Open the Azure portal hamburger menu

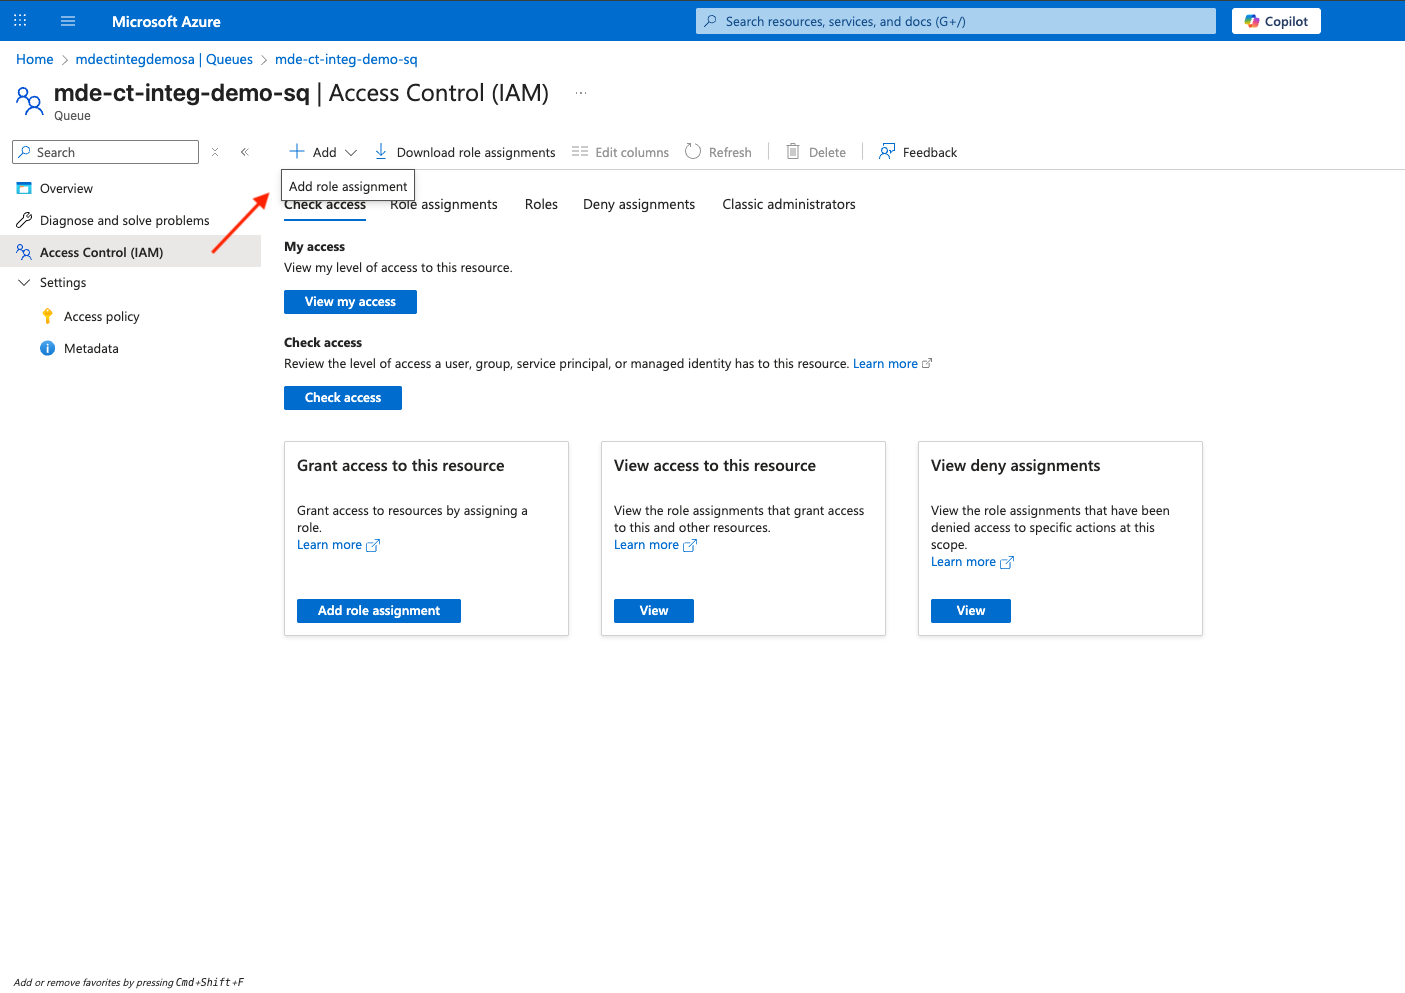[68, 21]
